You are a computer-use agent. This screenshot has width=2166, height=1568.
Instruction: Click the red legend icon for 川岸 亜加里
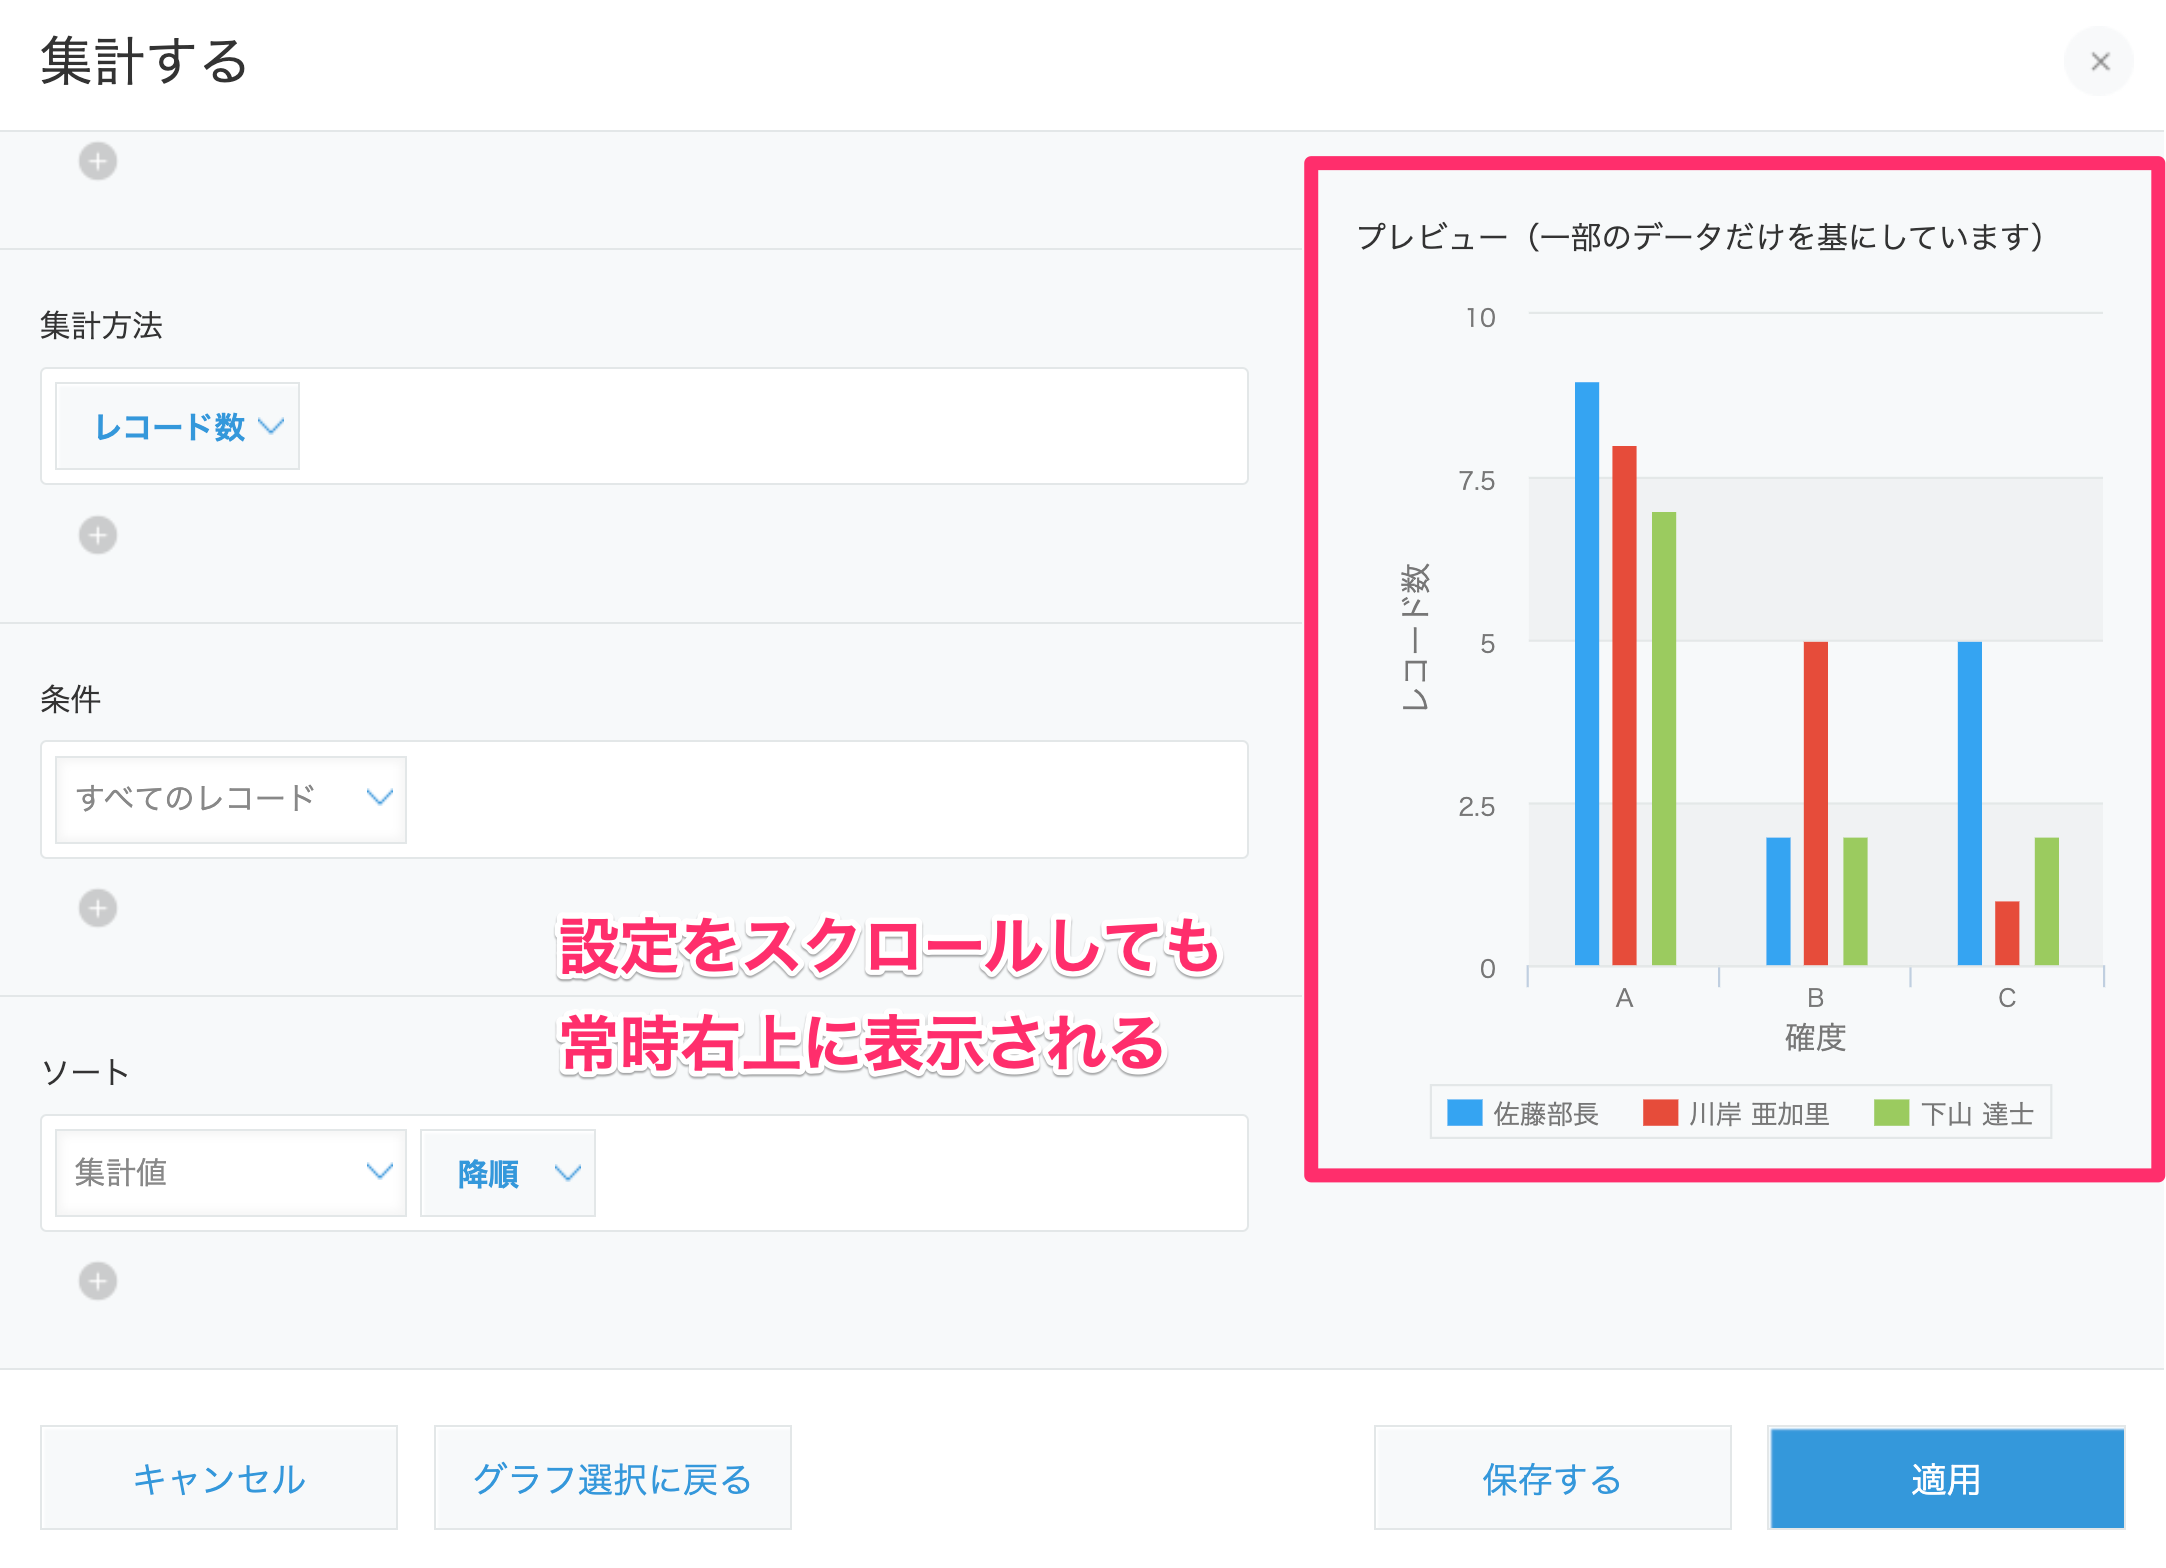point(1662,1113)
